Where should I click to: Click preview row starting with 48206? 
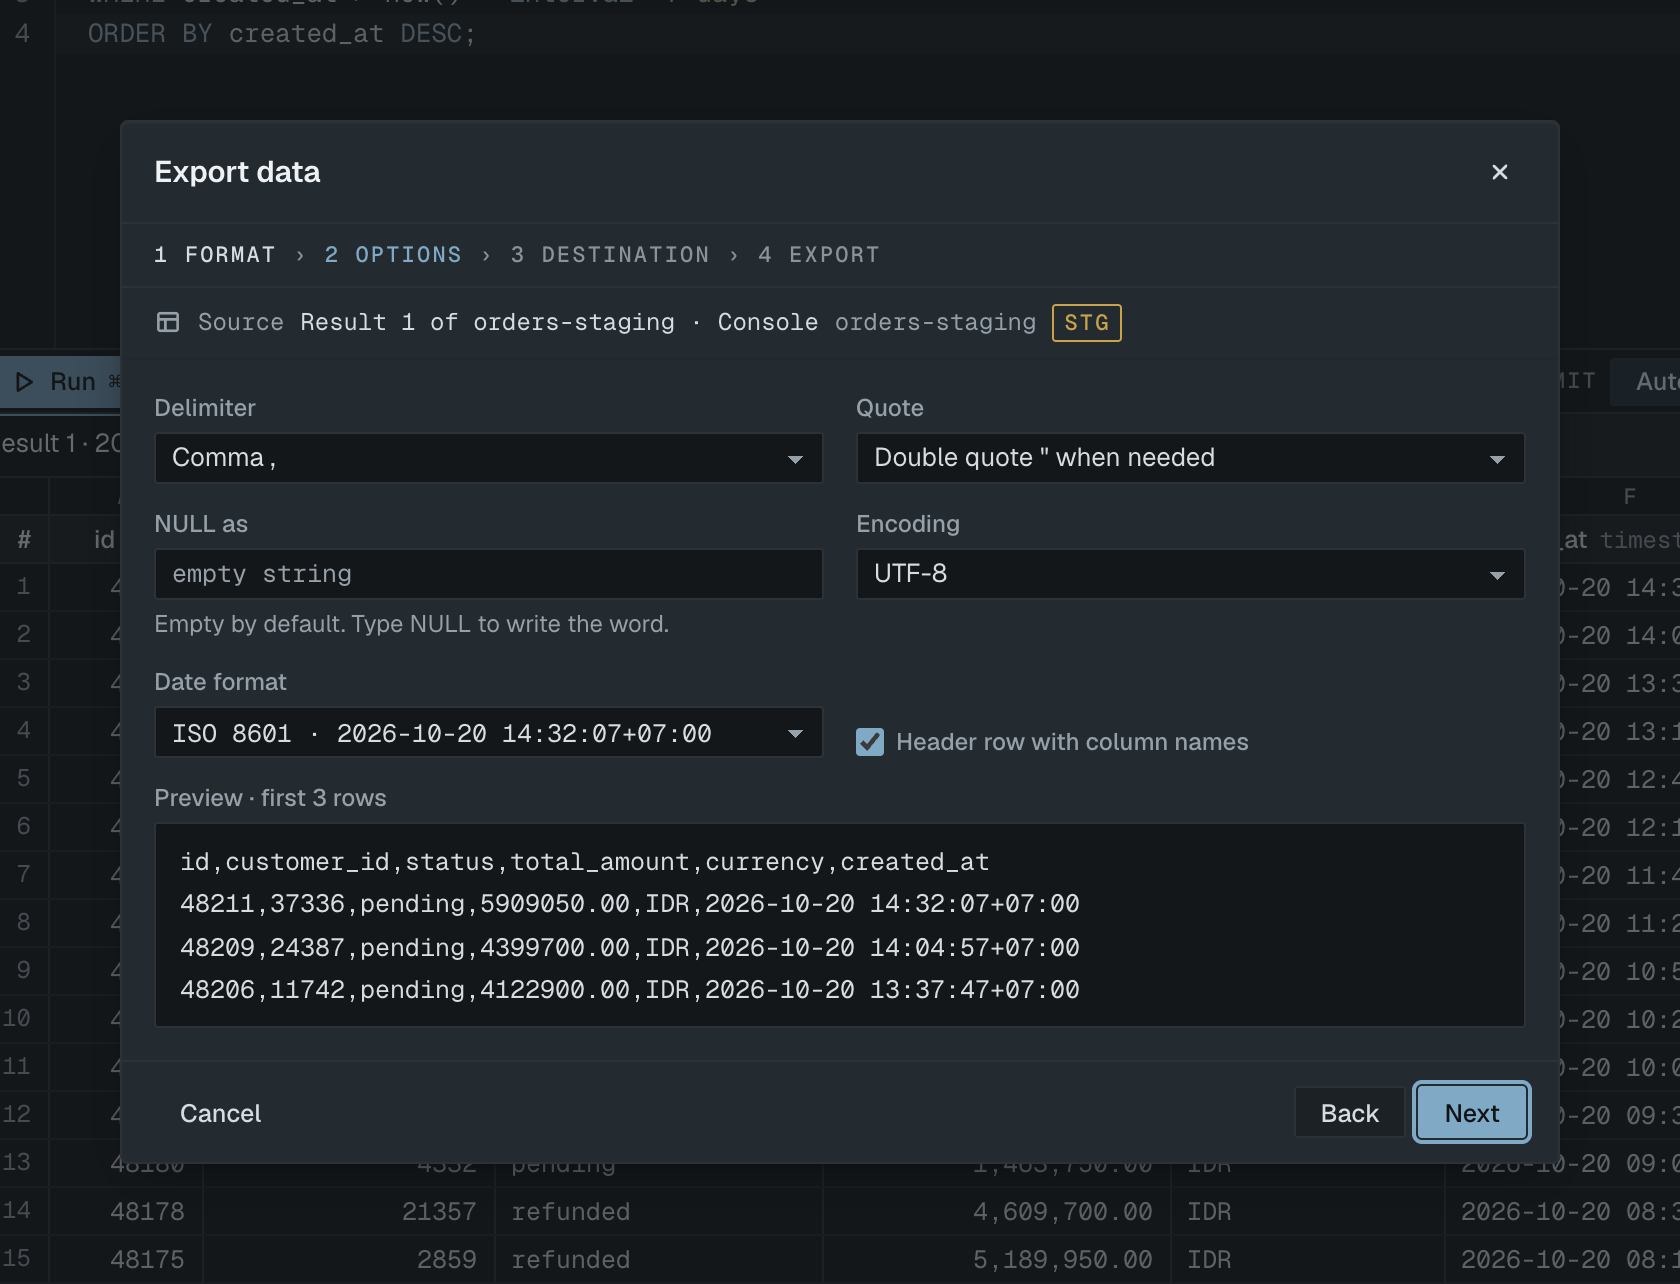(x=629, y=990)
